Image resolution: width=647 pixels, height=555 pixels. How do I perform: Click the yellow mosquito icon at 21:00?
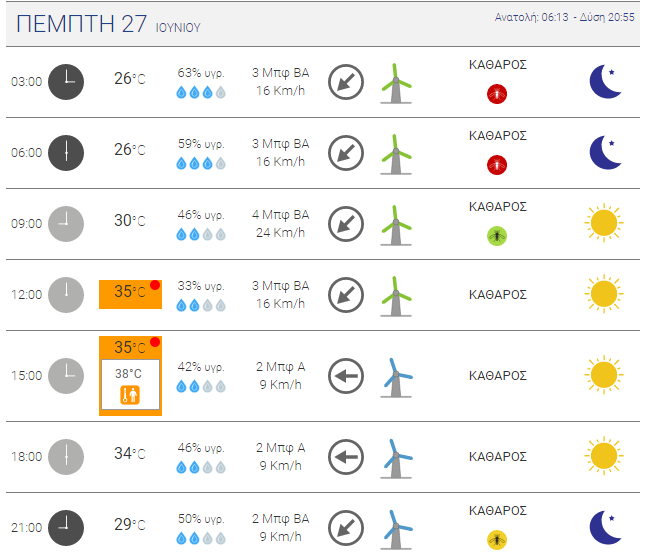[x=497, y=539]
